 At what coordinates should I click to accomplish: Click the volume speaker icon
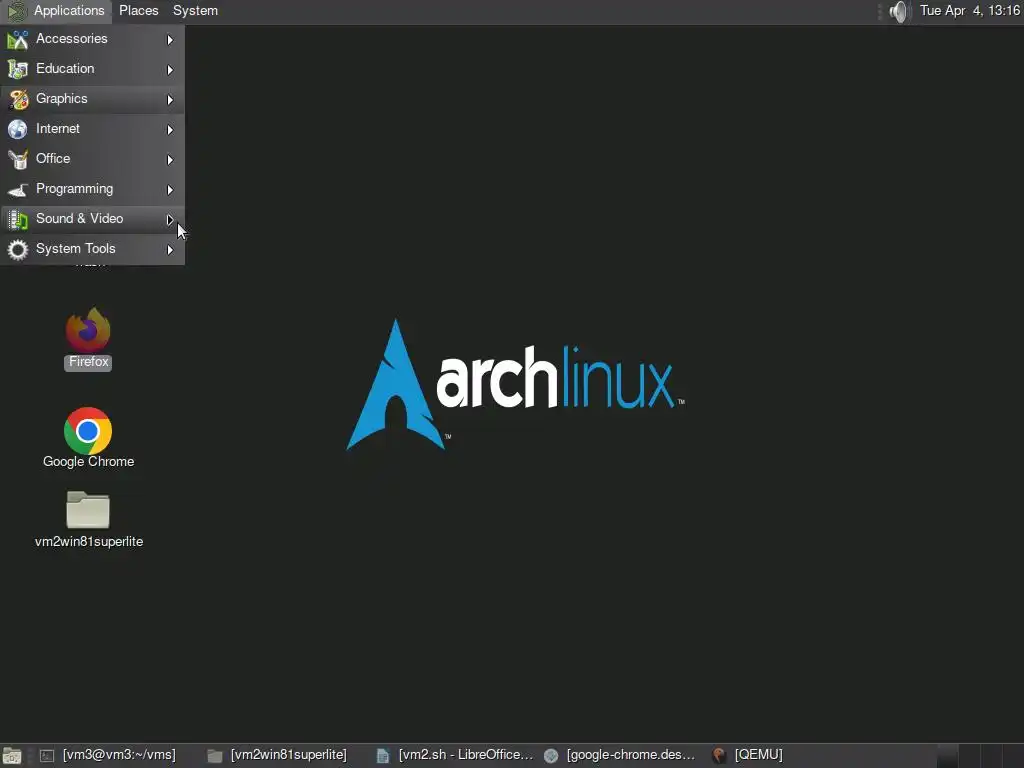pyautogui.click(x=899, y=11)
